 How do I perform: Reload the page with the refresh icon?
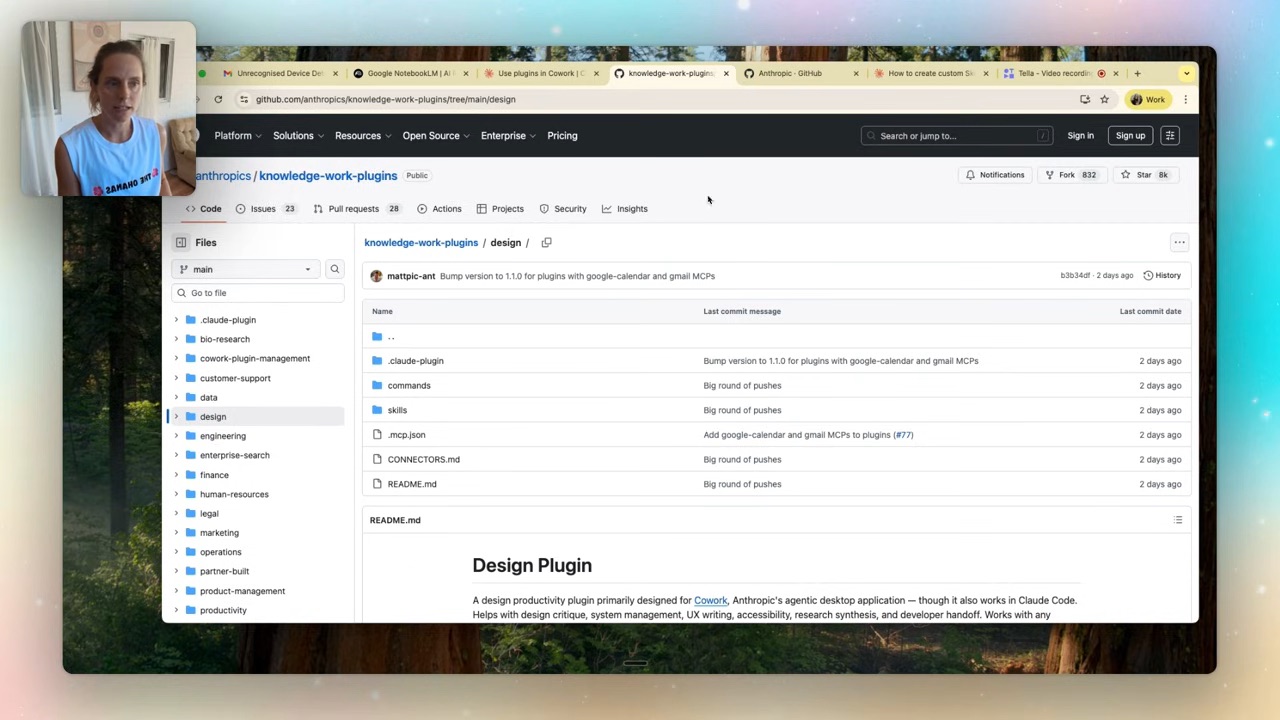point(218,99)
